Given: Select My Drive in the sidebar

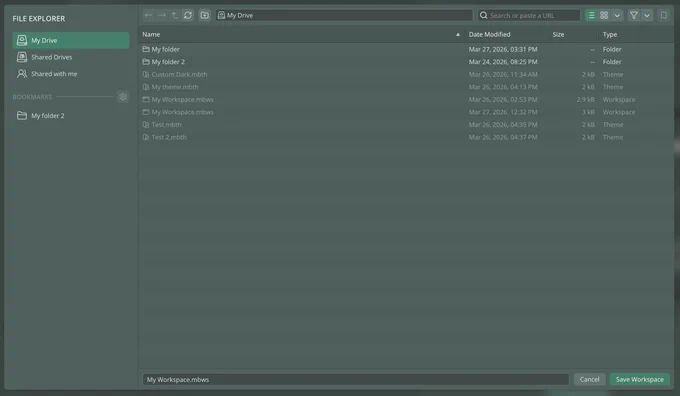Looking at the screenshot, I should pos(71,40).
